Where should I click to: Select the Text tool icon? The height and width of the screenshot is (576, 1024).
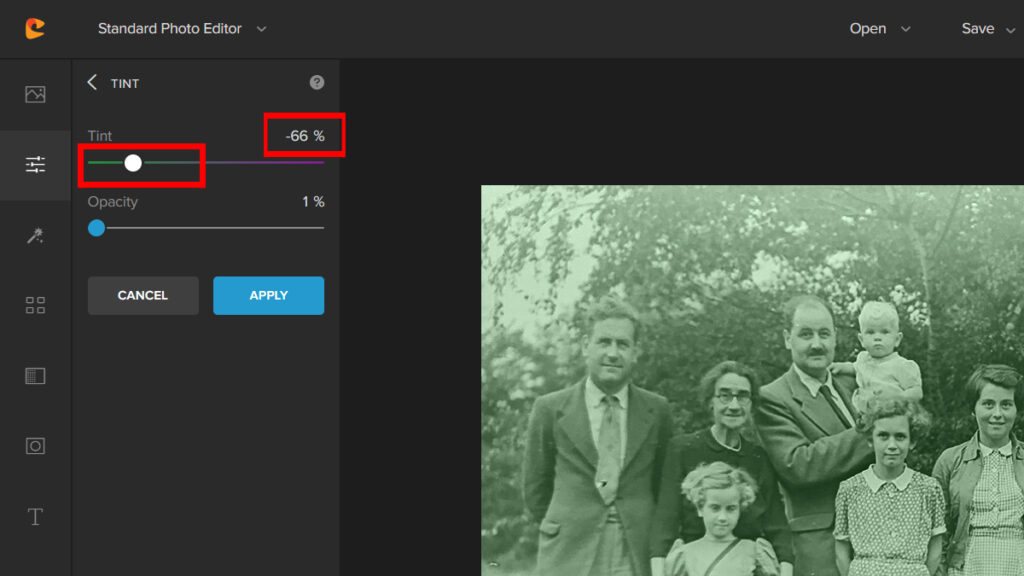point(35,517)
